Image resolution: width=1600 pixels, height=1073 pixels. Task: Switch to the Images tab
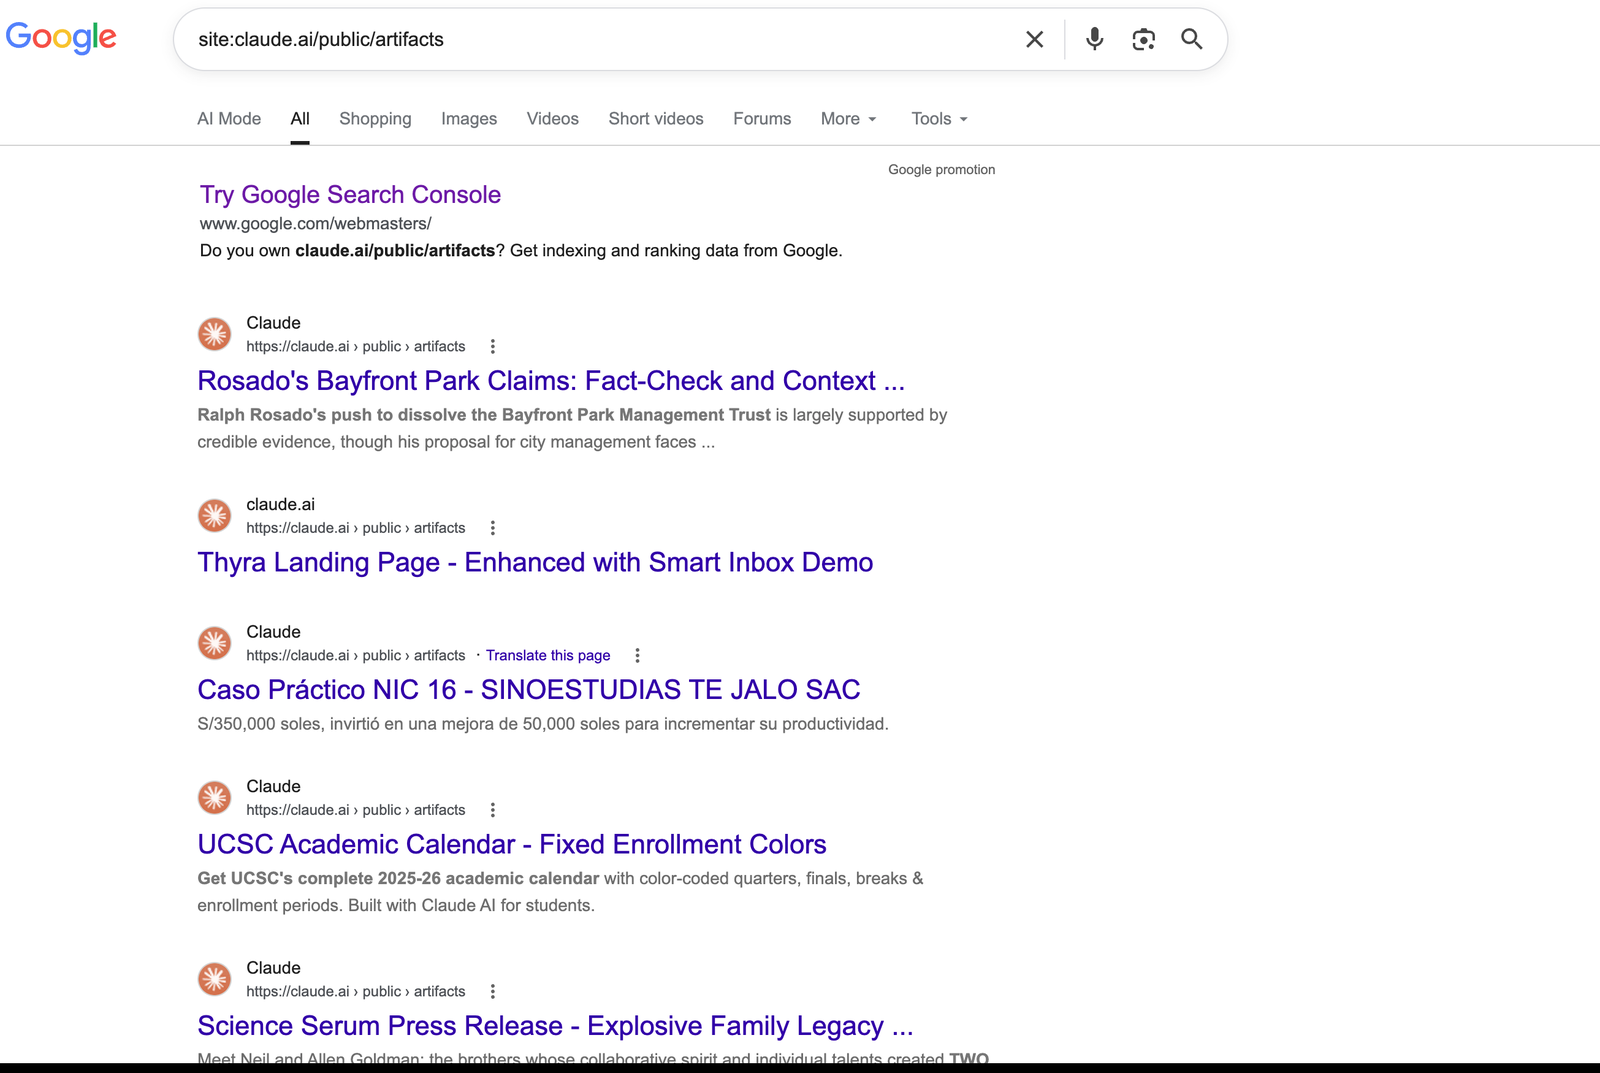[469, 119]
